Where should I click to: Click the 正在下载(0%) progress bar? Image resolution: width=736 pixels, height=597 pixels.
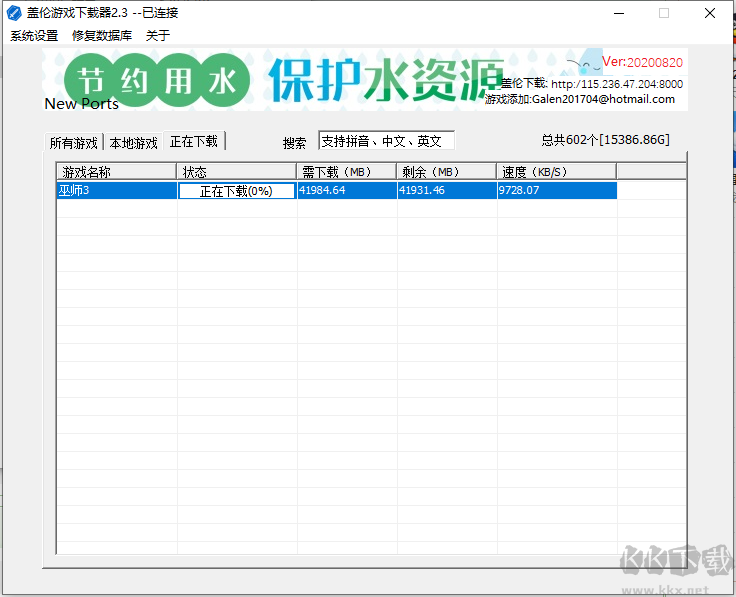[x=236, y=191]
